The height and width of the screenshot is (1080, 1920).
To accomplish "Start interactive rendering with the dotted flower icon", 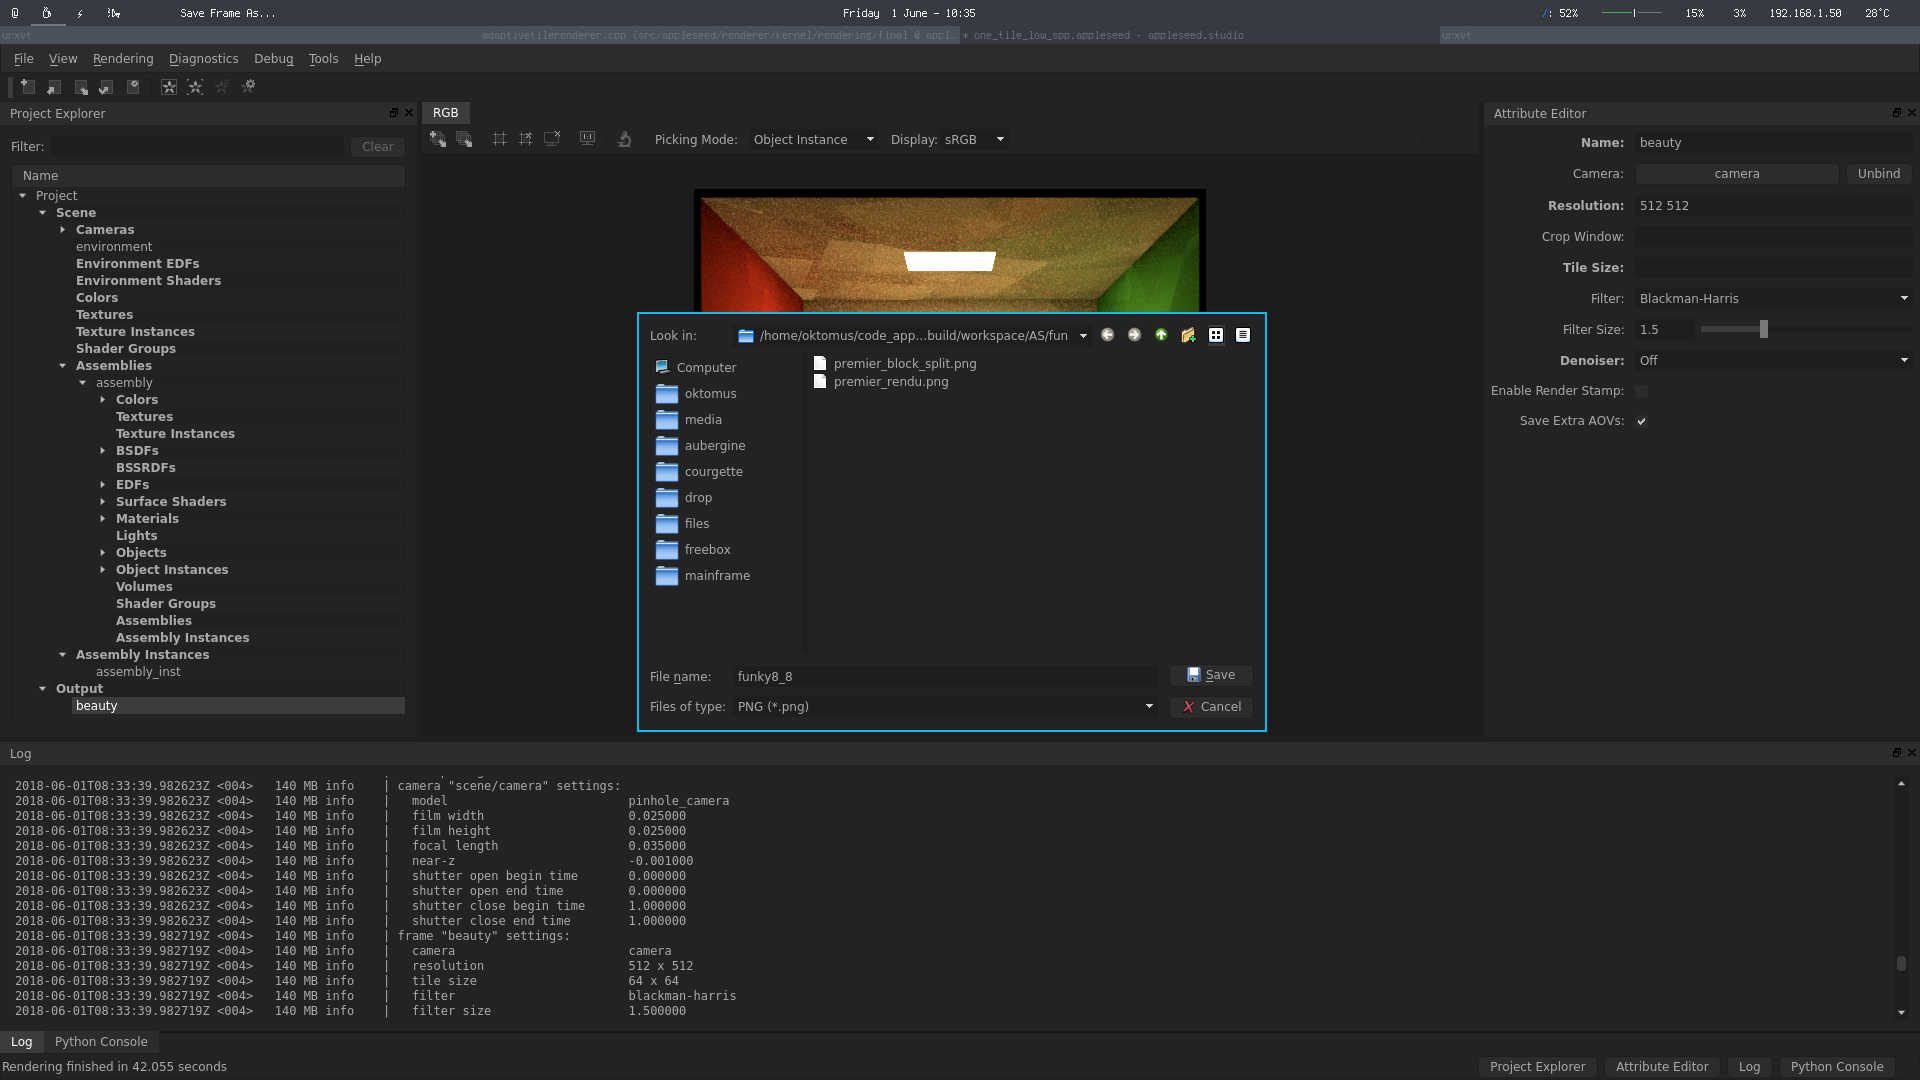I will coord(195,87).
